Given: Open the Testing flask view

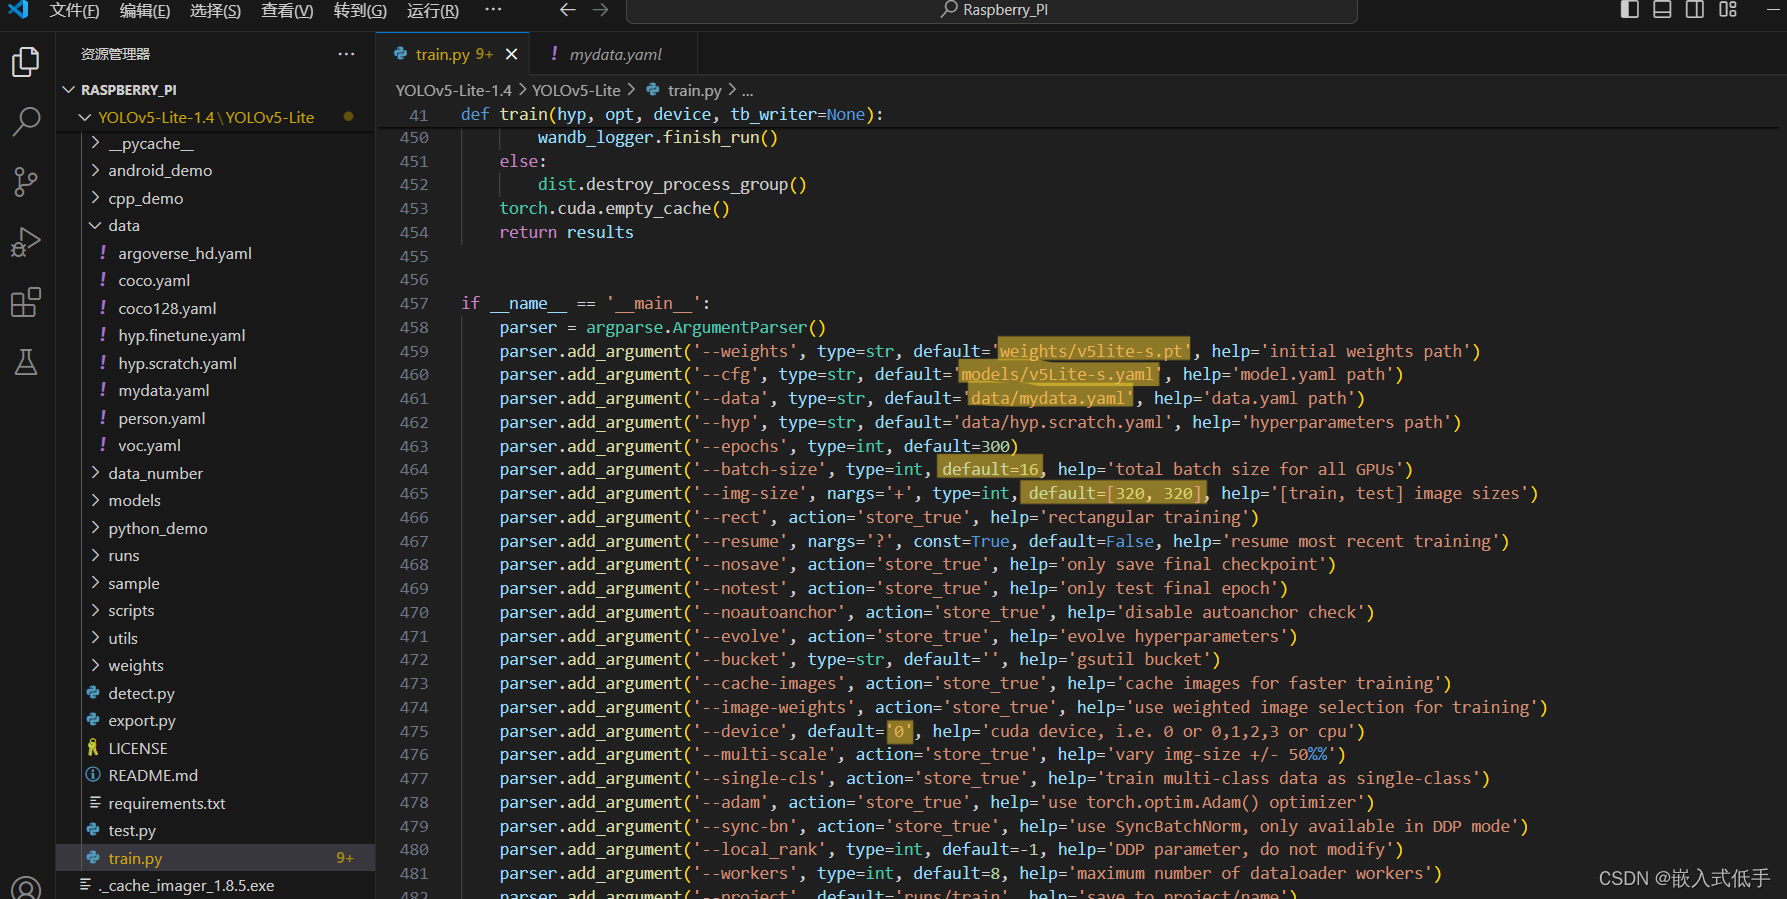Looking at the screenshot, I should click(x=26, y=362).
